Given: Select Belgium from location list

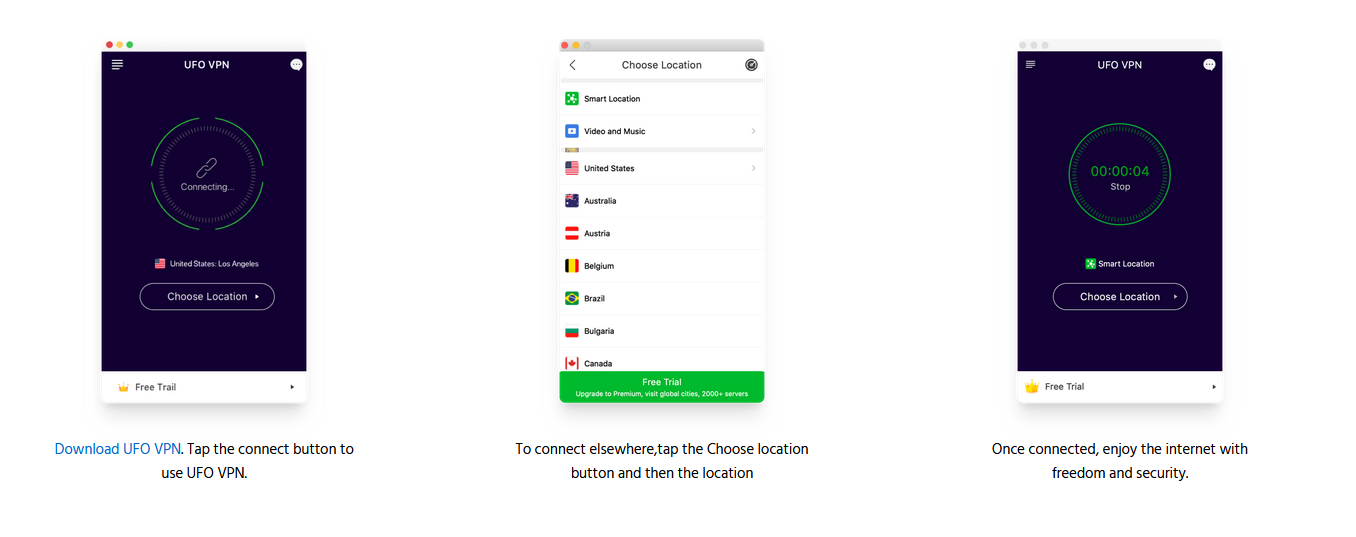Looking at the screenshot, I should click(x=662, y=266).
